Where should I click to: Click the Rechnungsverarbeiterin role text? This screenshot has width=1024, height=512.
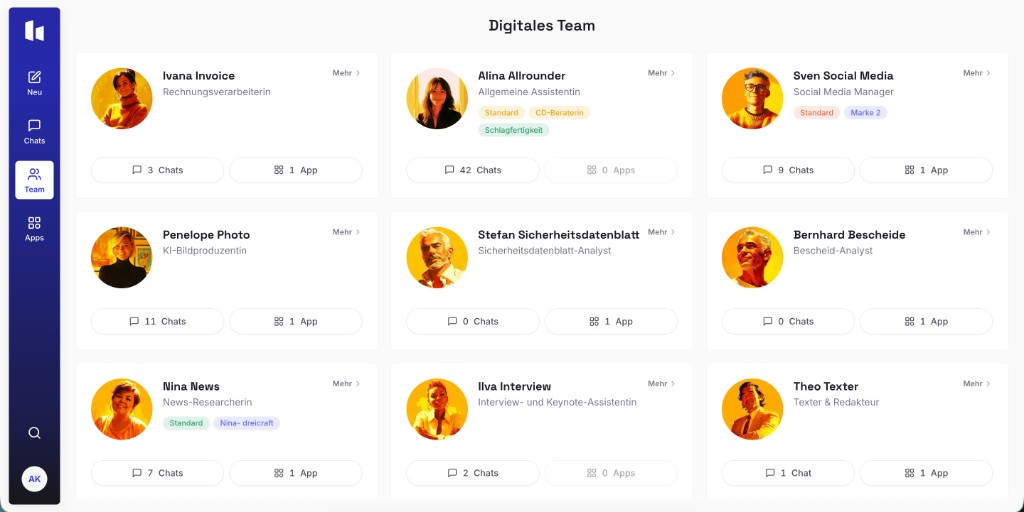(216, 92)
